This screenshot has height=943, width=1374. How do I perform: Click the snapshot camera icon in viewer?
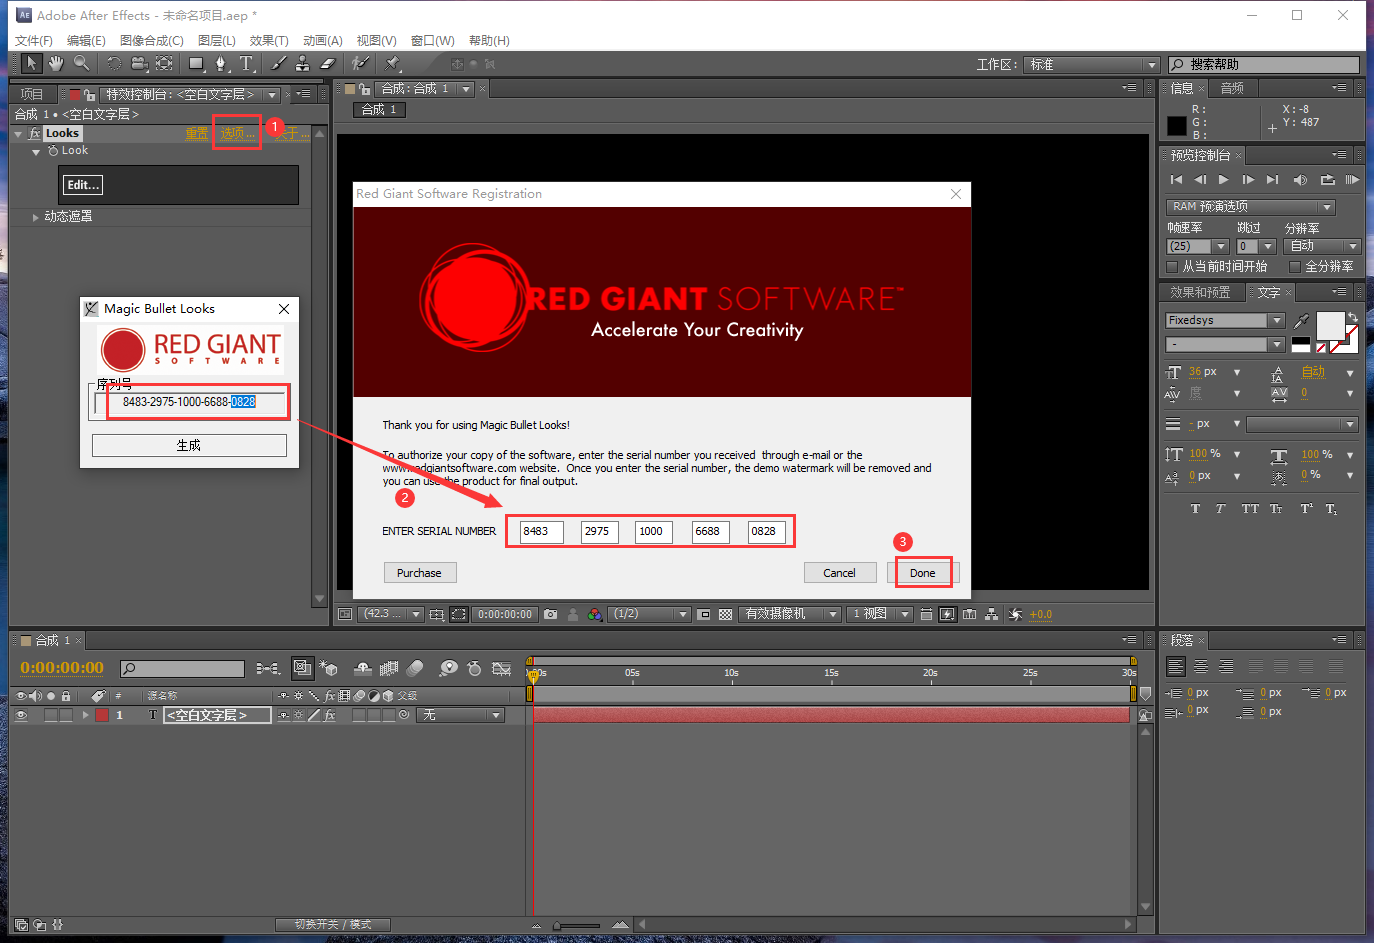550,614
